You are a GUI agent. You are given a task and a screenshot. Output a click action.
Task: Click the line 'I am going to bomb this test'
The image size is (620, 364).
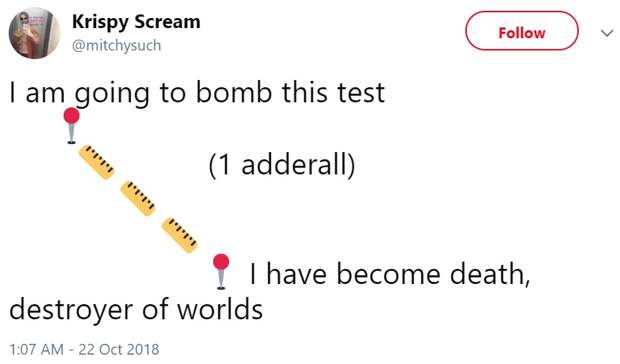197,93
